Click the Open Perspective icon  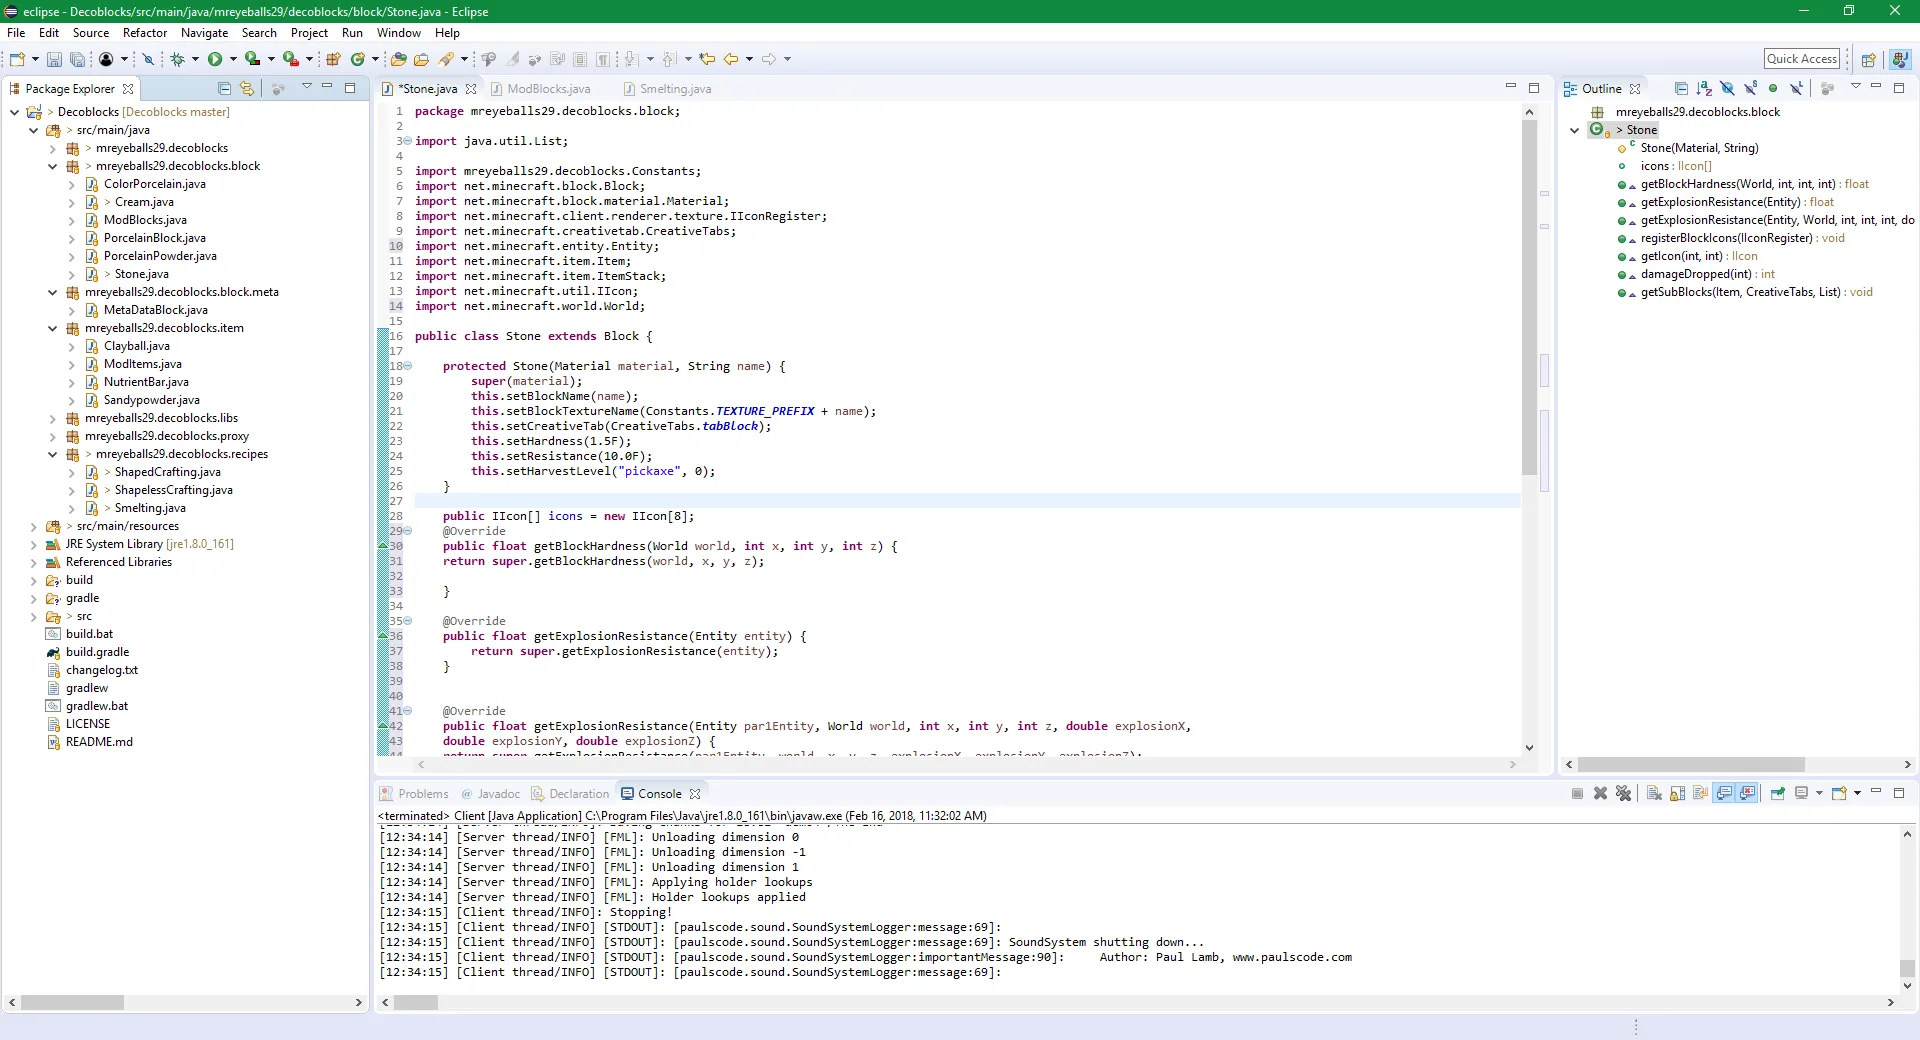pyautogui.click(x=1868, y=60)
